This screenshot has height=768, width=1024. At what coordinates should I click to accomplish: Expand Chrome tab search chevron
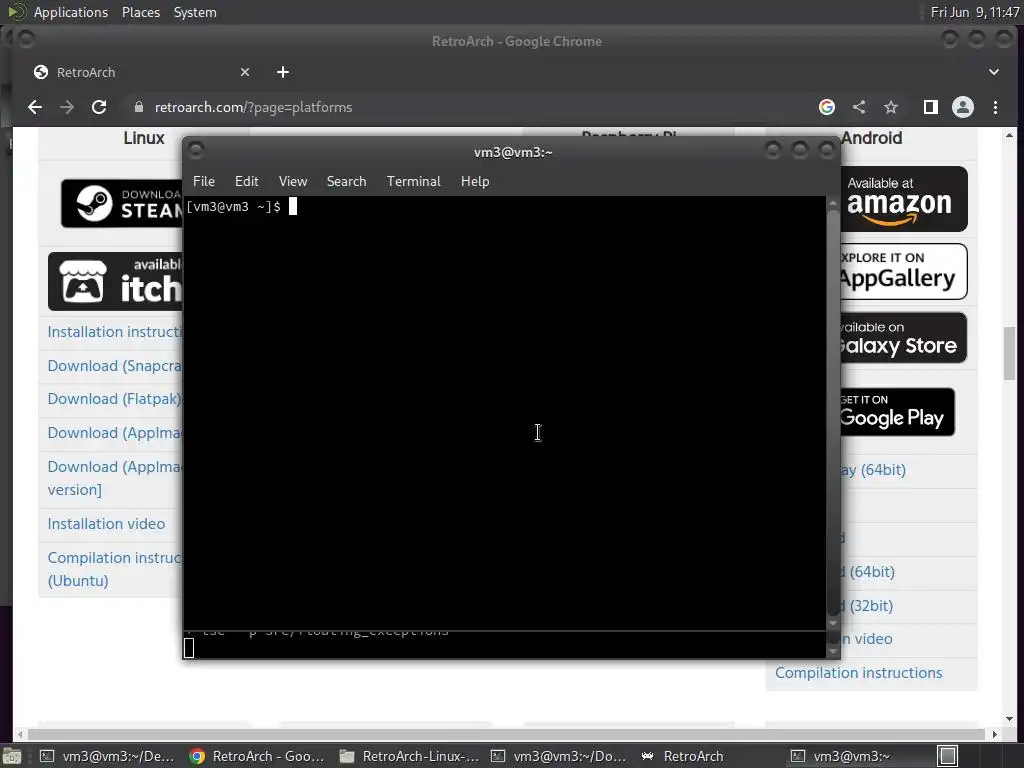[994, 72]
